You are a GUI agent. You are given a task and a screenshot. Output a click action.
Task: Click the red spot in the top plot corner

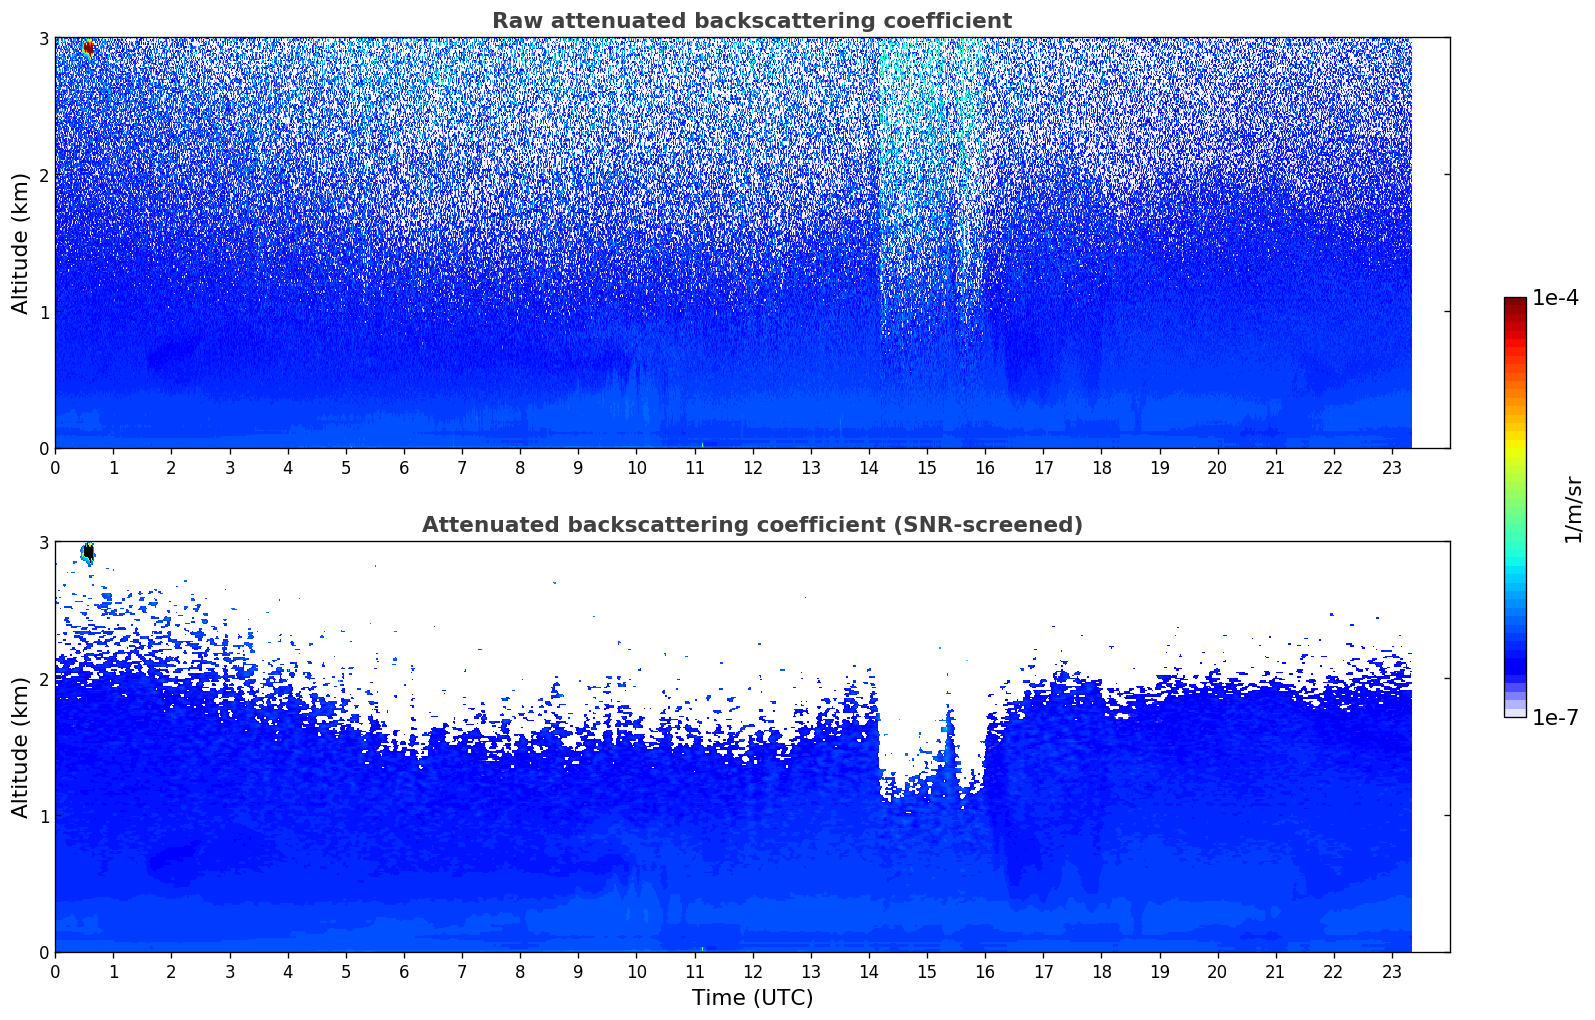(88, 47)
